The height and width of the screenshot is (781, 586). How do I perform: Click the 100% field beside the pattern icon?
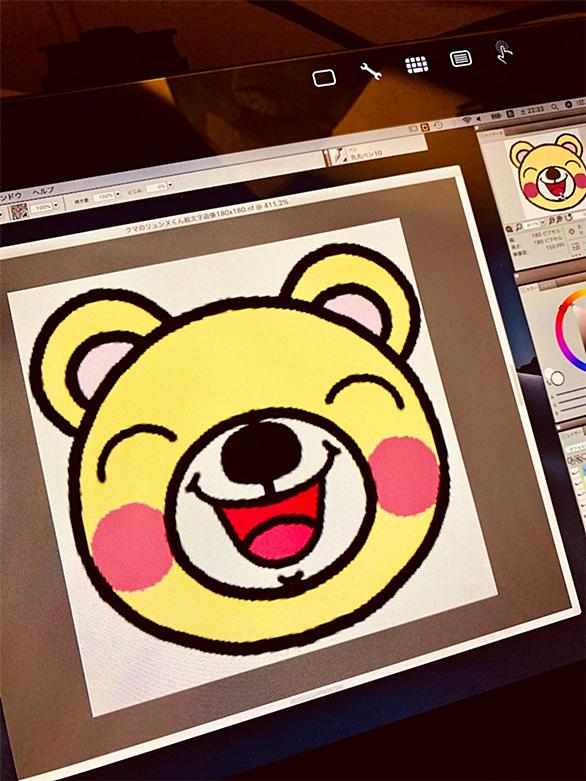[42, 207]
